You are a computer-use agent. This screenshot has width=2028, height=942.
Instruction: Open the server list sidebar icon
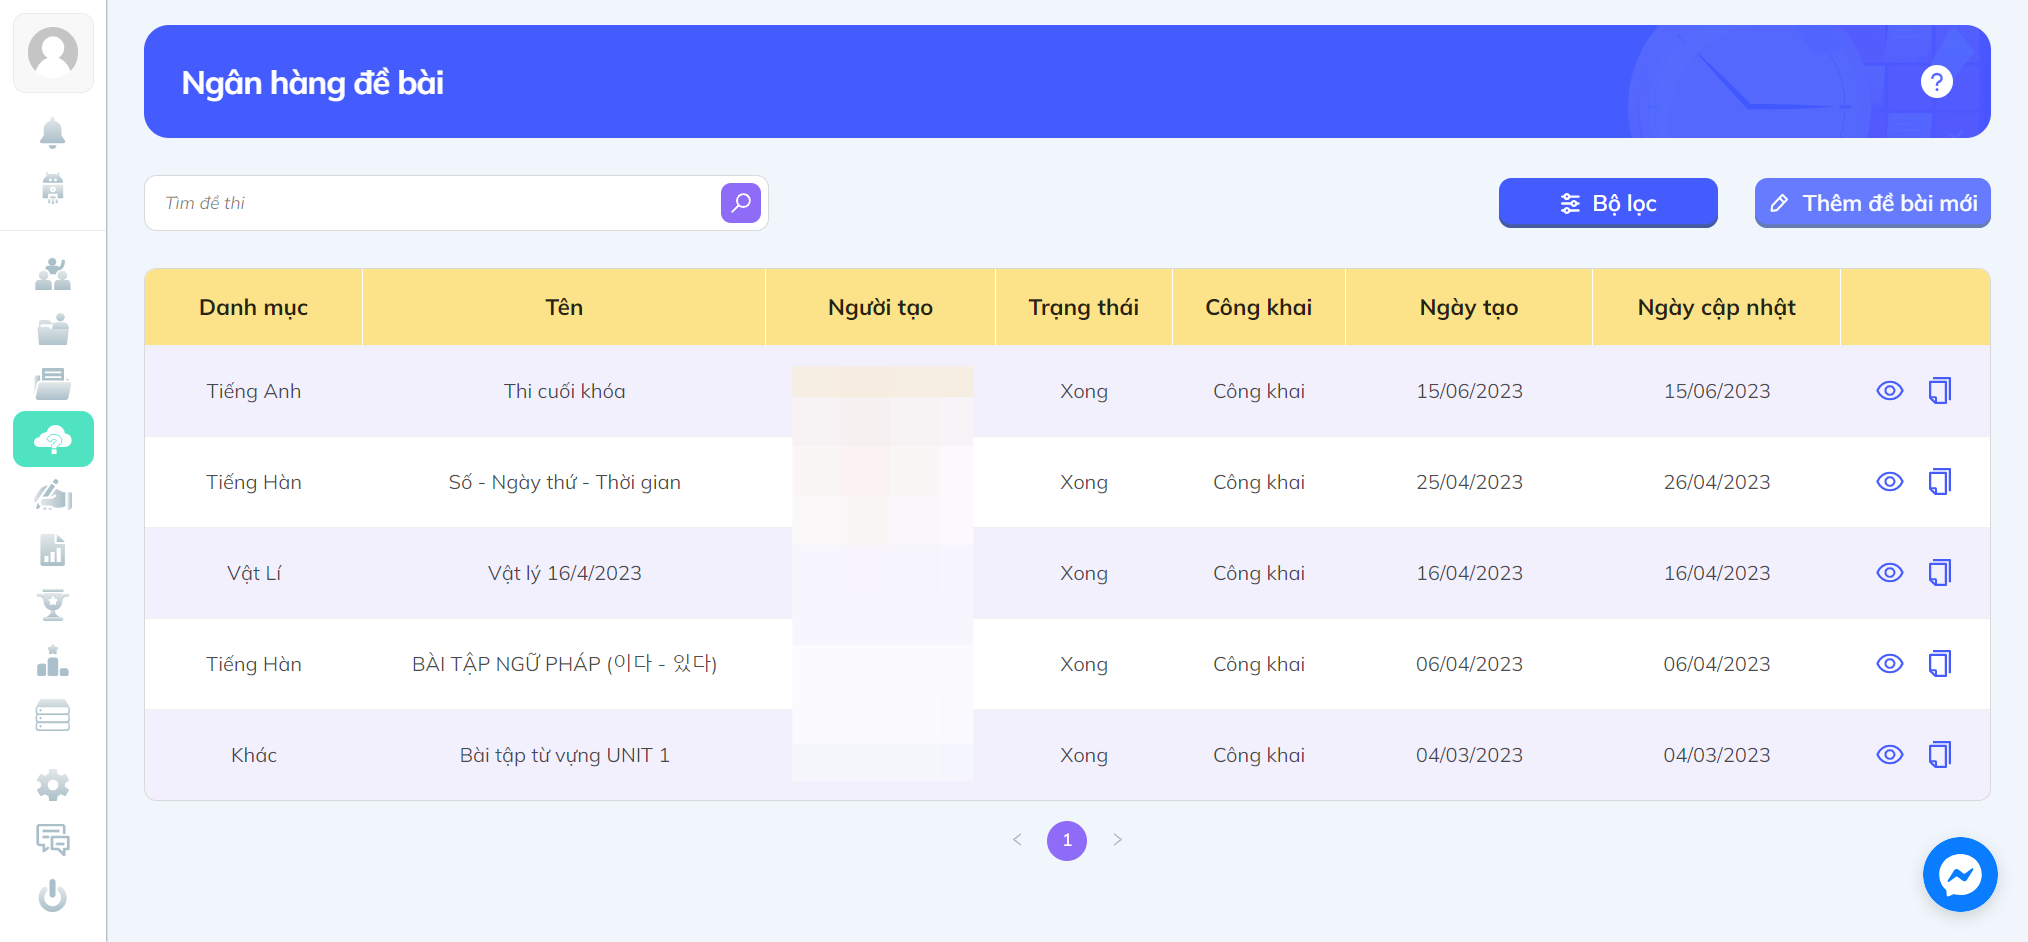coord(52,715)
